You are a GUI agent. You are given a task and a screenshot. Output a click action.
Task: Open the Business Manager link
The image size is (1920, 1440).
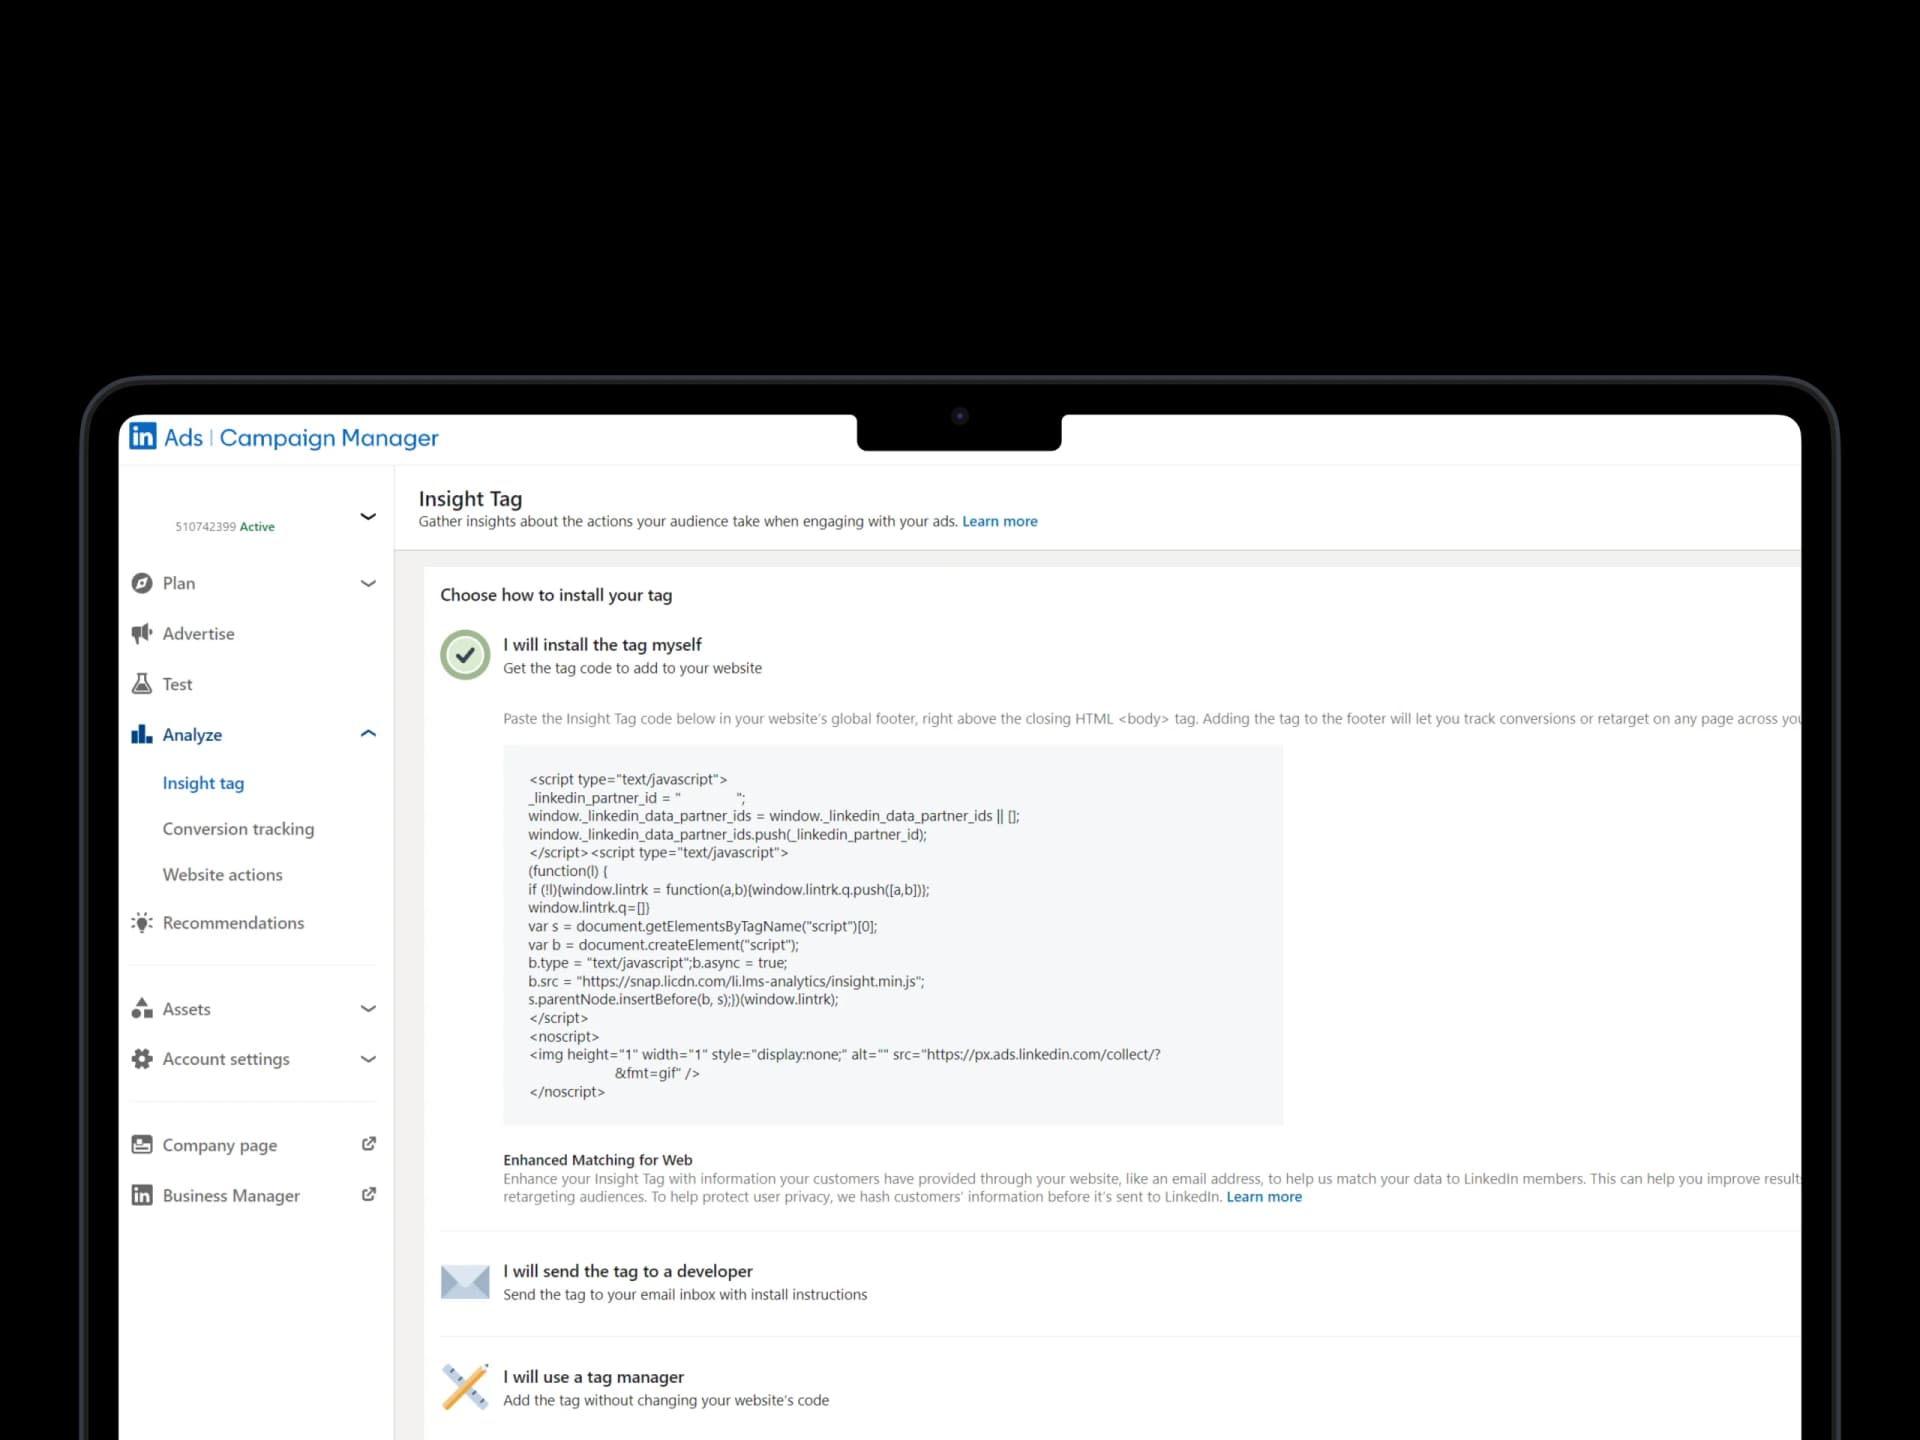click(231, 1195)
